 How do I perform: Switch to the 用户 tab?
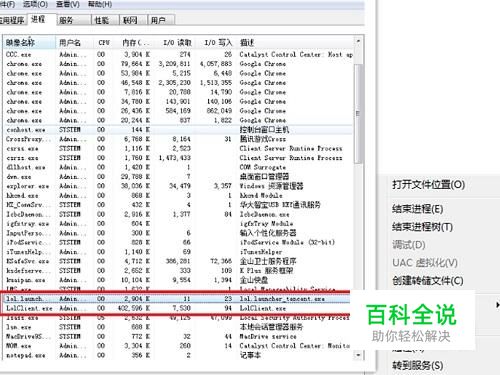(161, 20)
